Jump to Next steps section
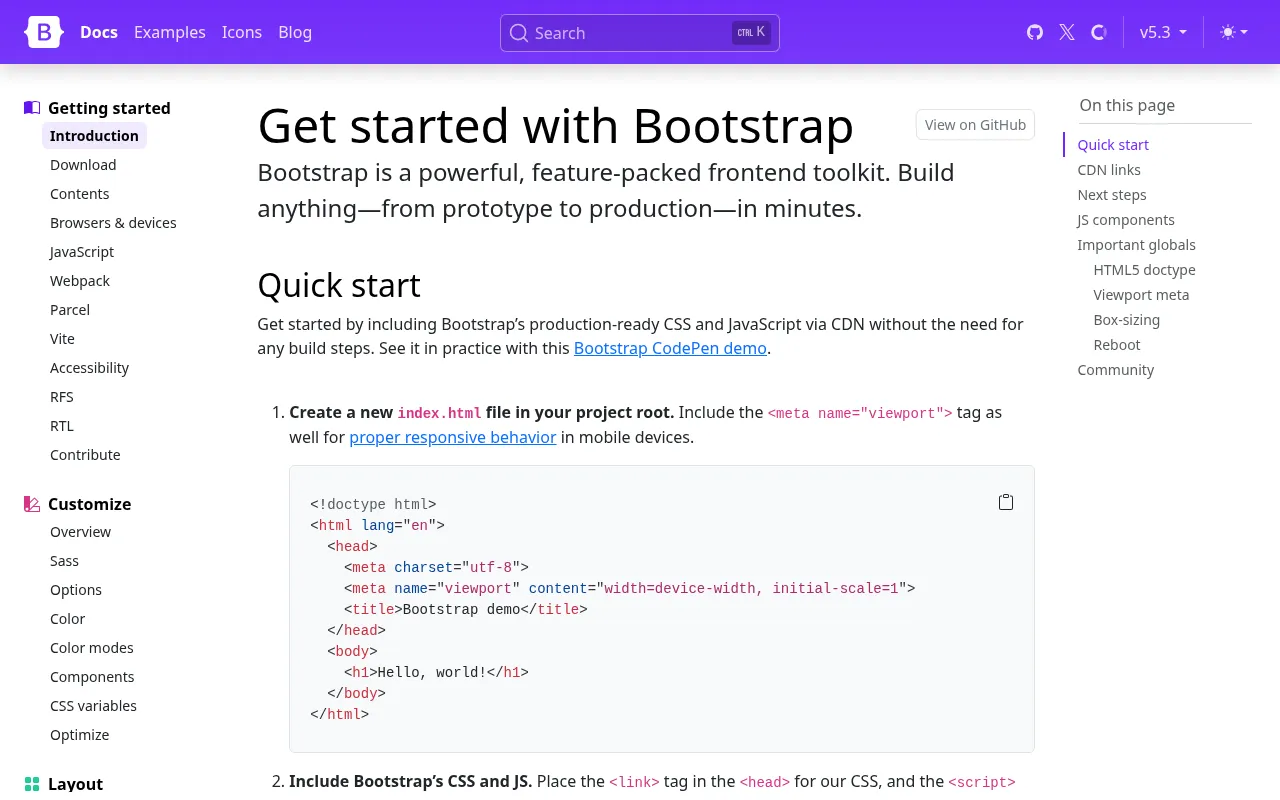 1112,195
